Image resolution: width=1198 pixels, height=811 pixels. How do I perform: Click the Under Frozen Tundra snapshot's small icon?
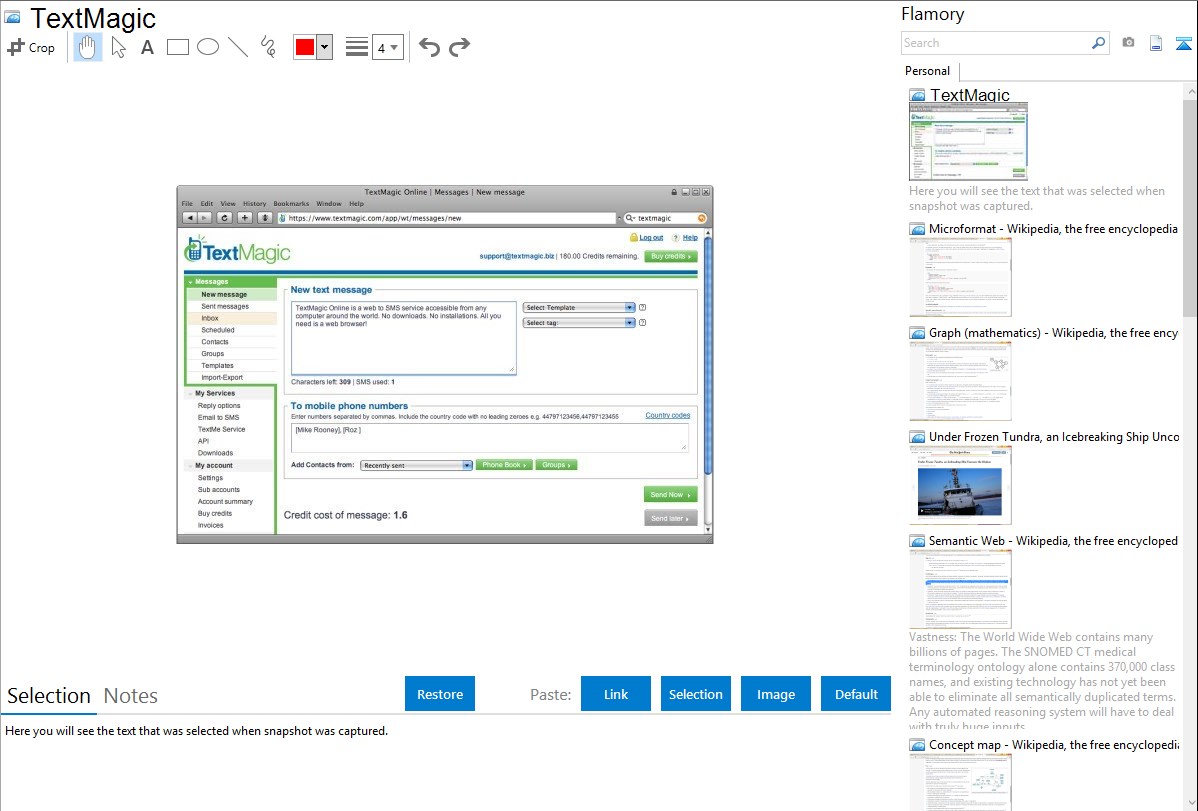point(917,437)
